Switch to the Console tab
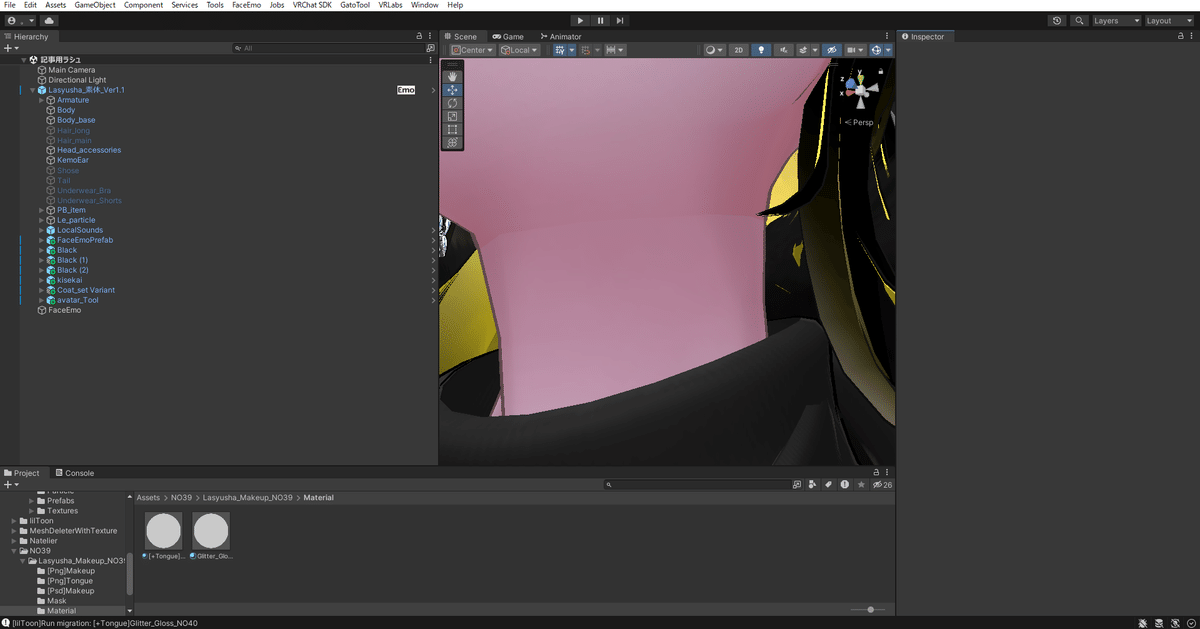This screenshot has height=629, width=1200. (74, 473)
